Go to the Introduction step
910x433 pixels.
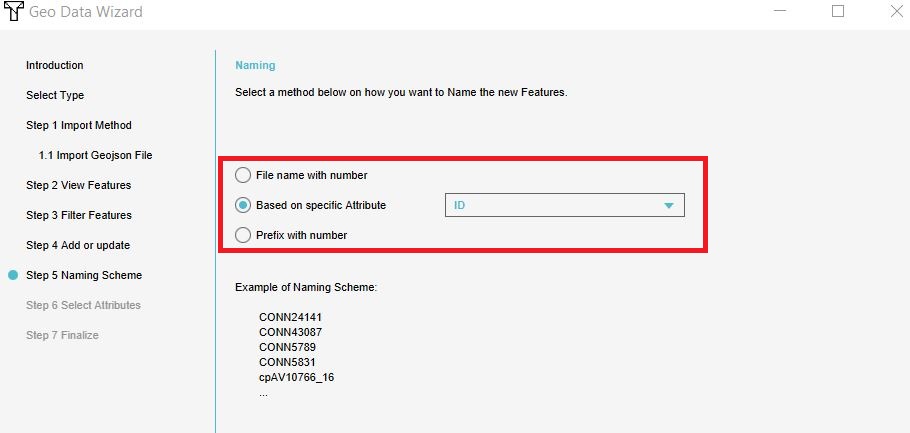(x=55, y=65)
